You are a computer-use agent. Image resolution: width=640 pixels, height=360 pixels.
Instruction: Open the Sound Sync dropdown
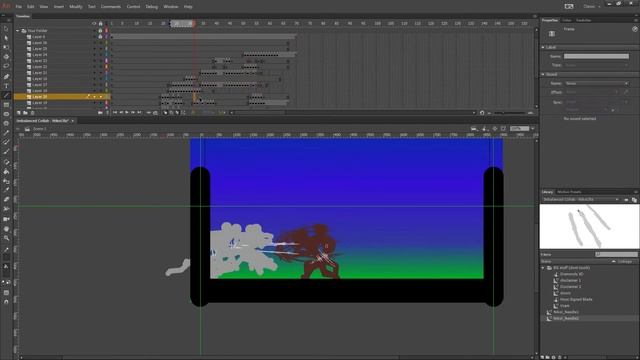click(596, 102)
